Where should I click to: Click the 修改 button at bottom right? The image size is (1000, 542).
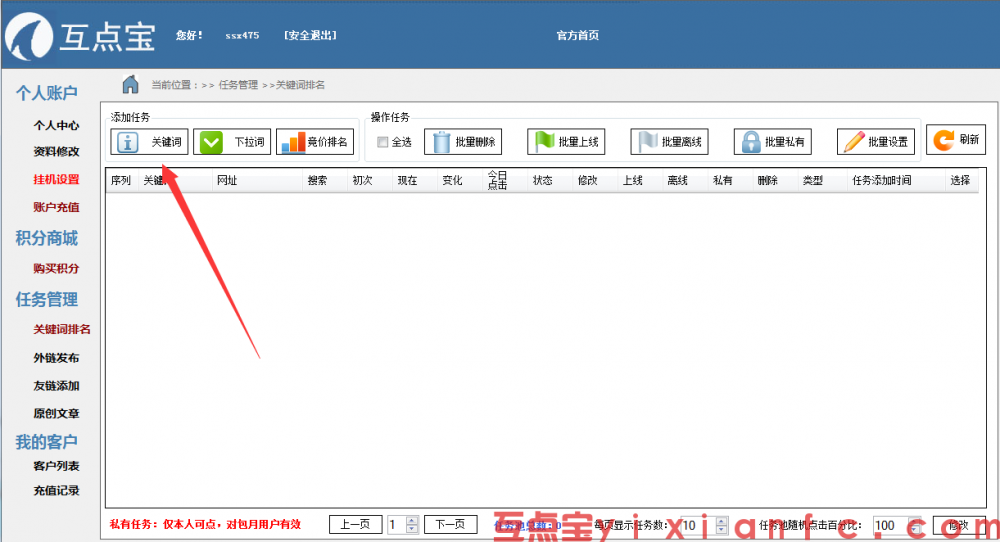pyautogui.click(x=959, y=525)
